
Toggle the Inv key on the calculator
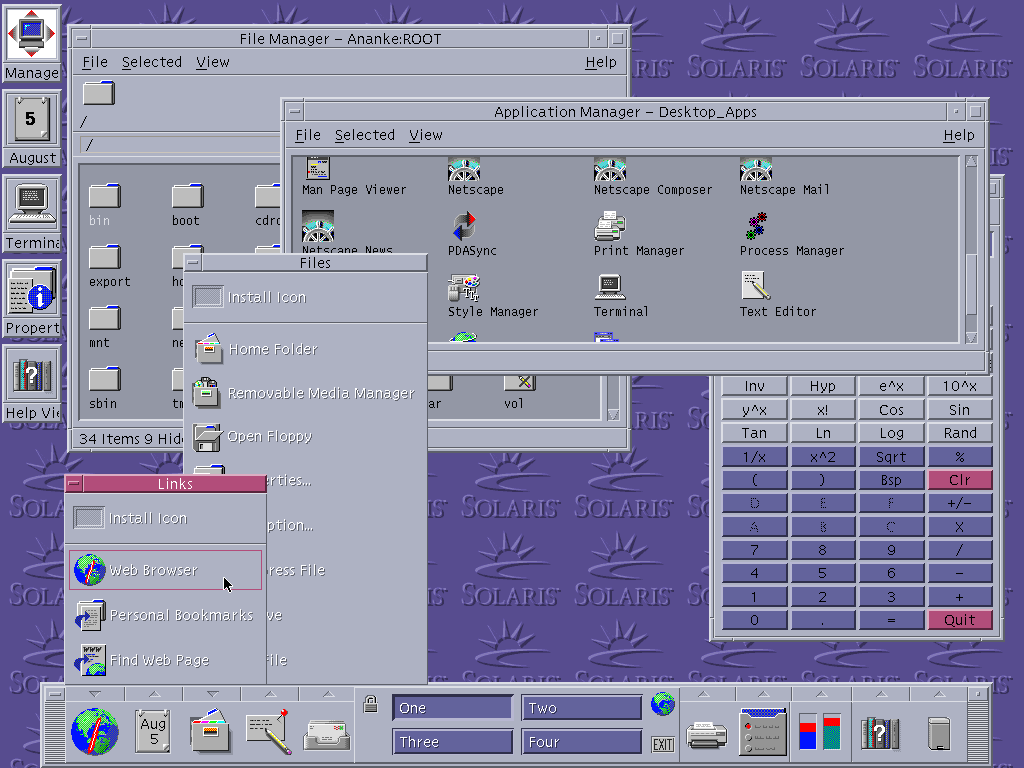pyautogui.click(x=754, y=385)
